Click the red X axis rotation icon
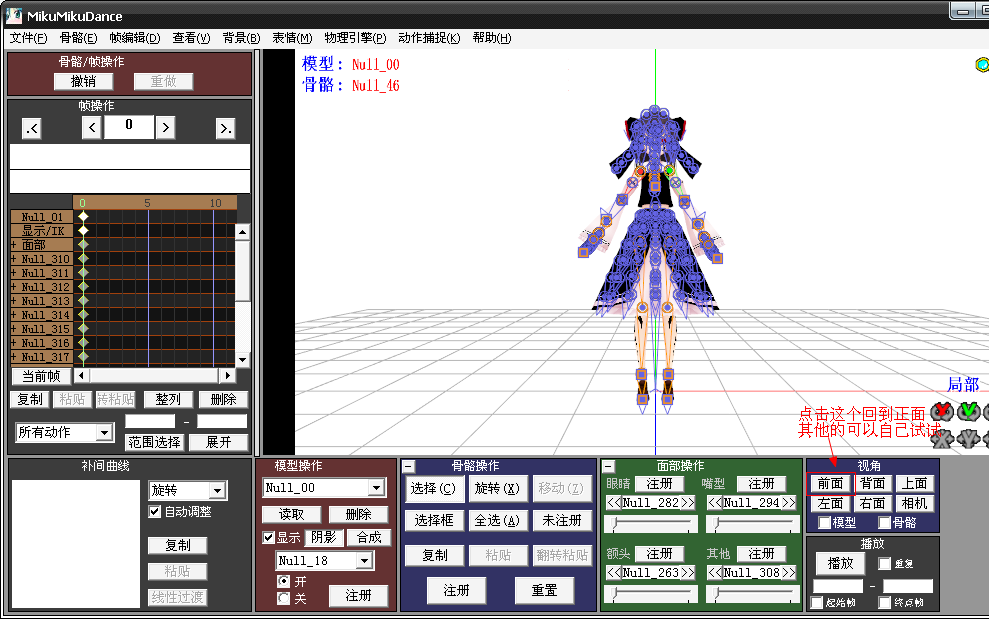989x619 pixels. [942, 411]
